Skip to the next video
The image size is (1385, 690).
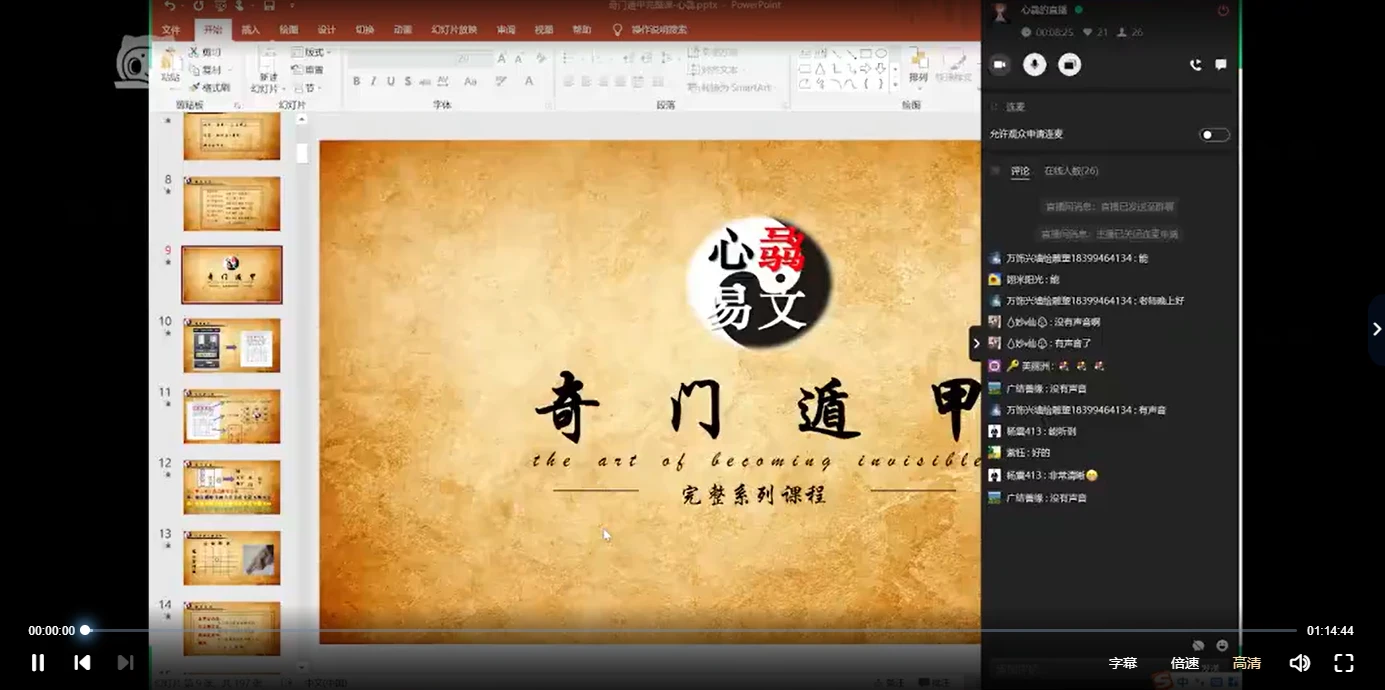(125, 662)
